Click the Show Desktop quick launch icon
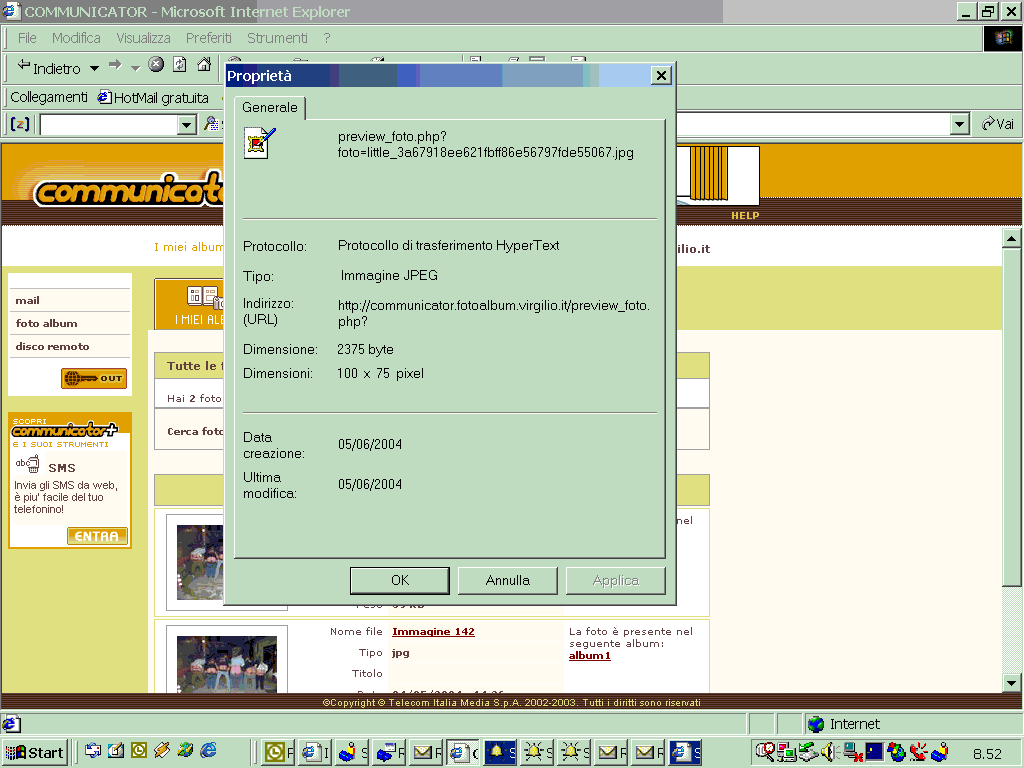This screenshot has height=768, width=1024. (x=116, y=751)
